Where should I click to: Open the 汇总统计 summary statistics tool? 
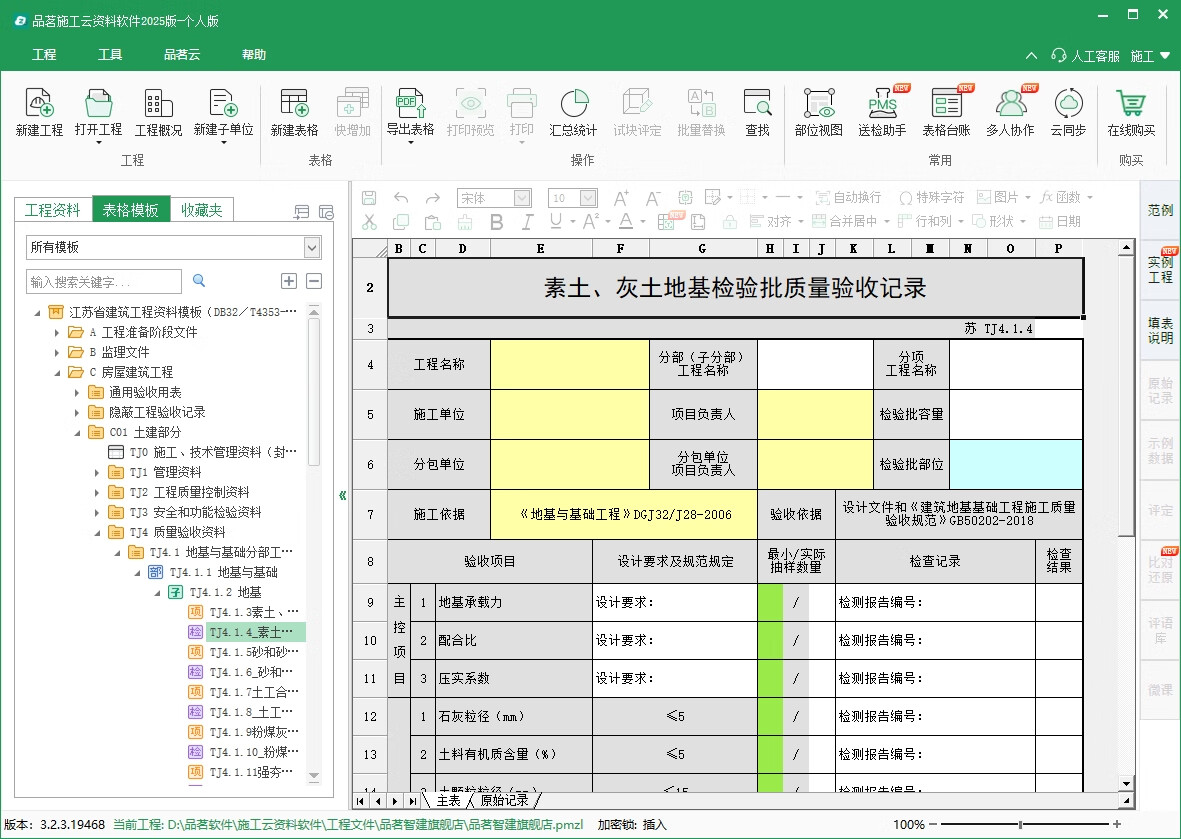coord(573,103)
